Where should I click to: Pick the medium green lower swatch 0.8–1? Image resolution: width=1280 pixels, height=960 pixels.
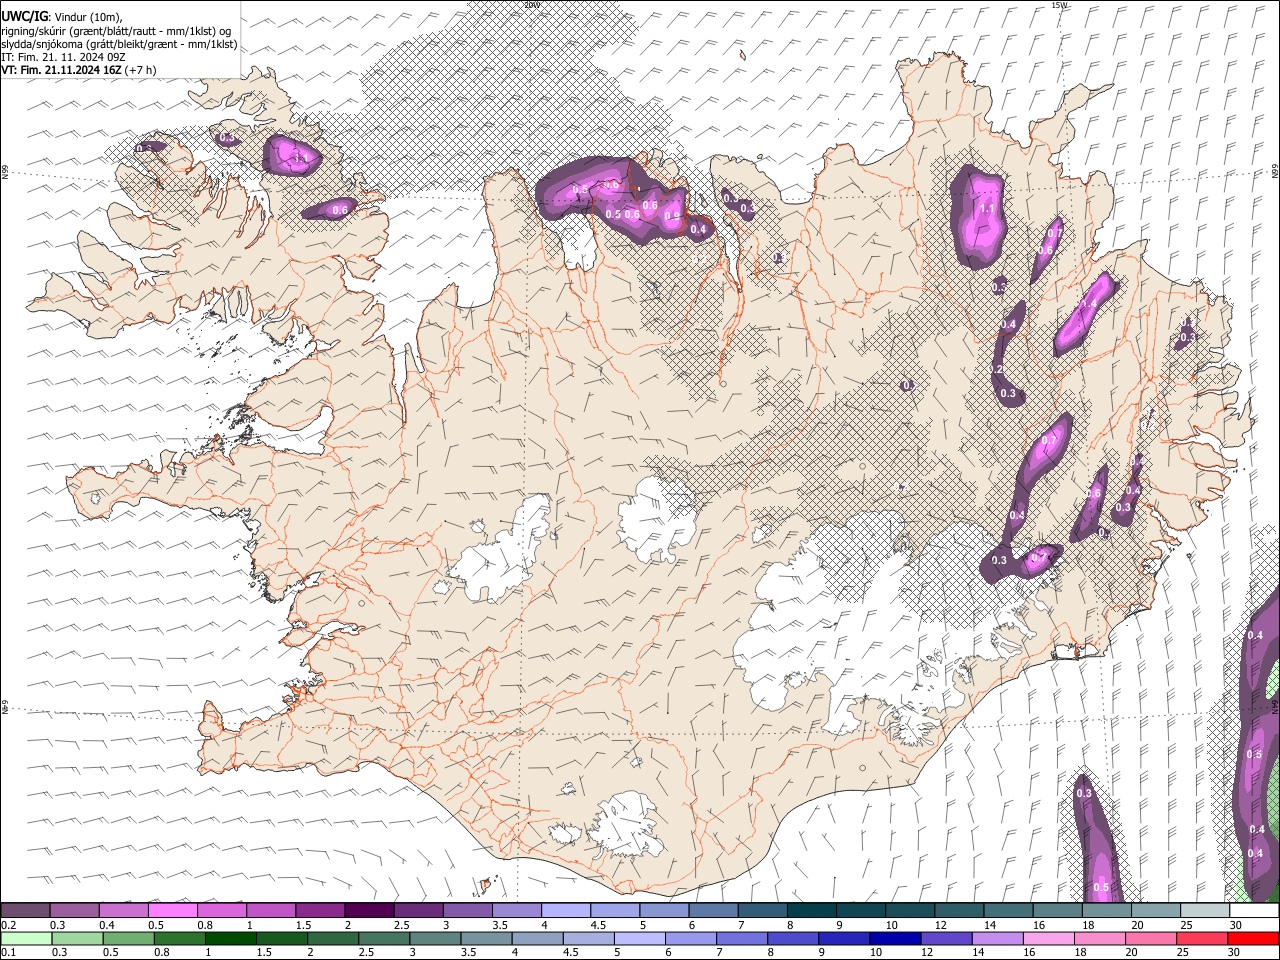tap(179, 938)
